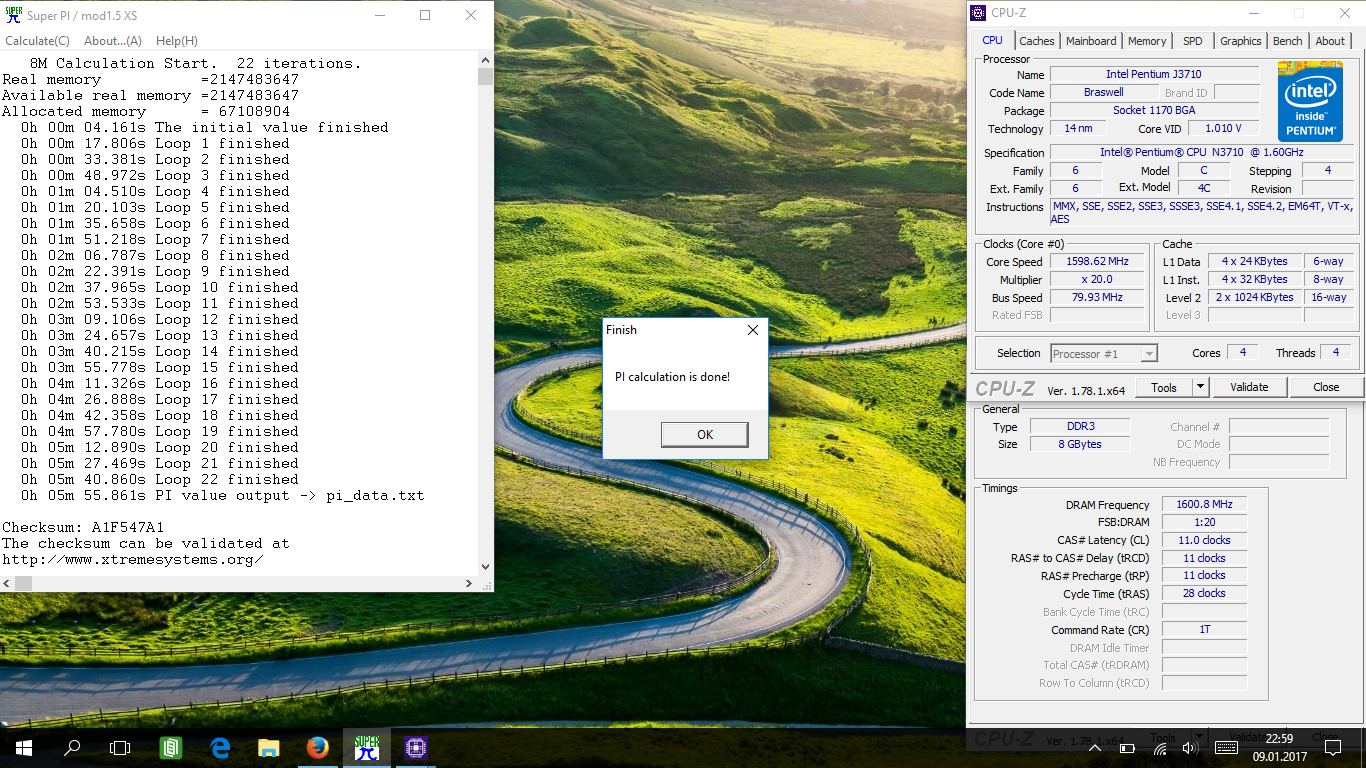Click Super PI horizontal scrollbar left arrow
The height and width of the screenshot is (768, 1366).
tap(8, 583)
